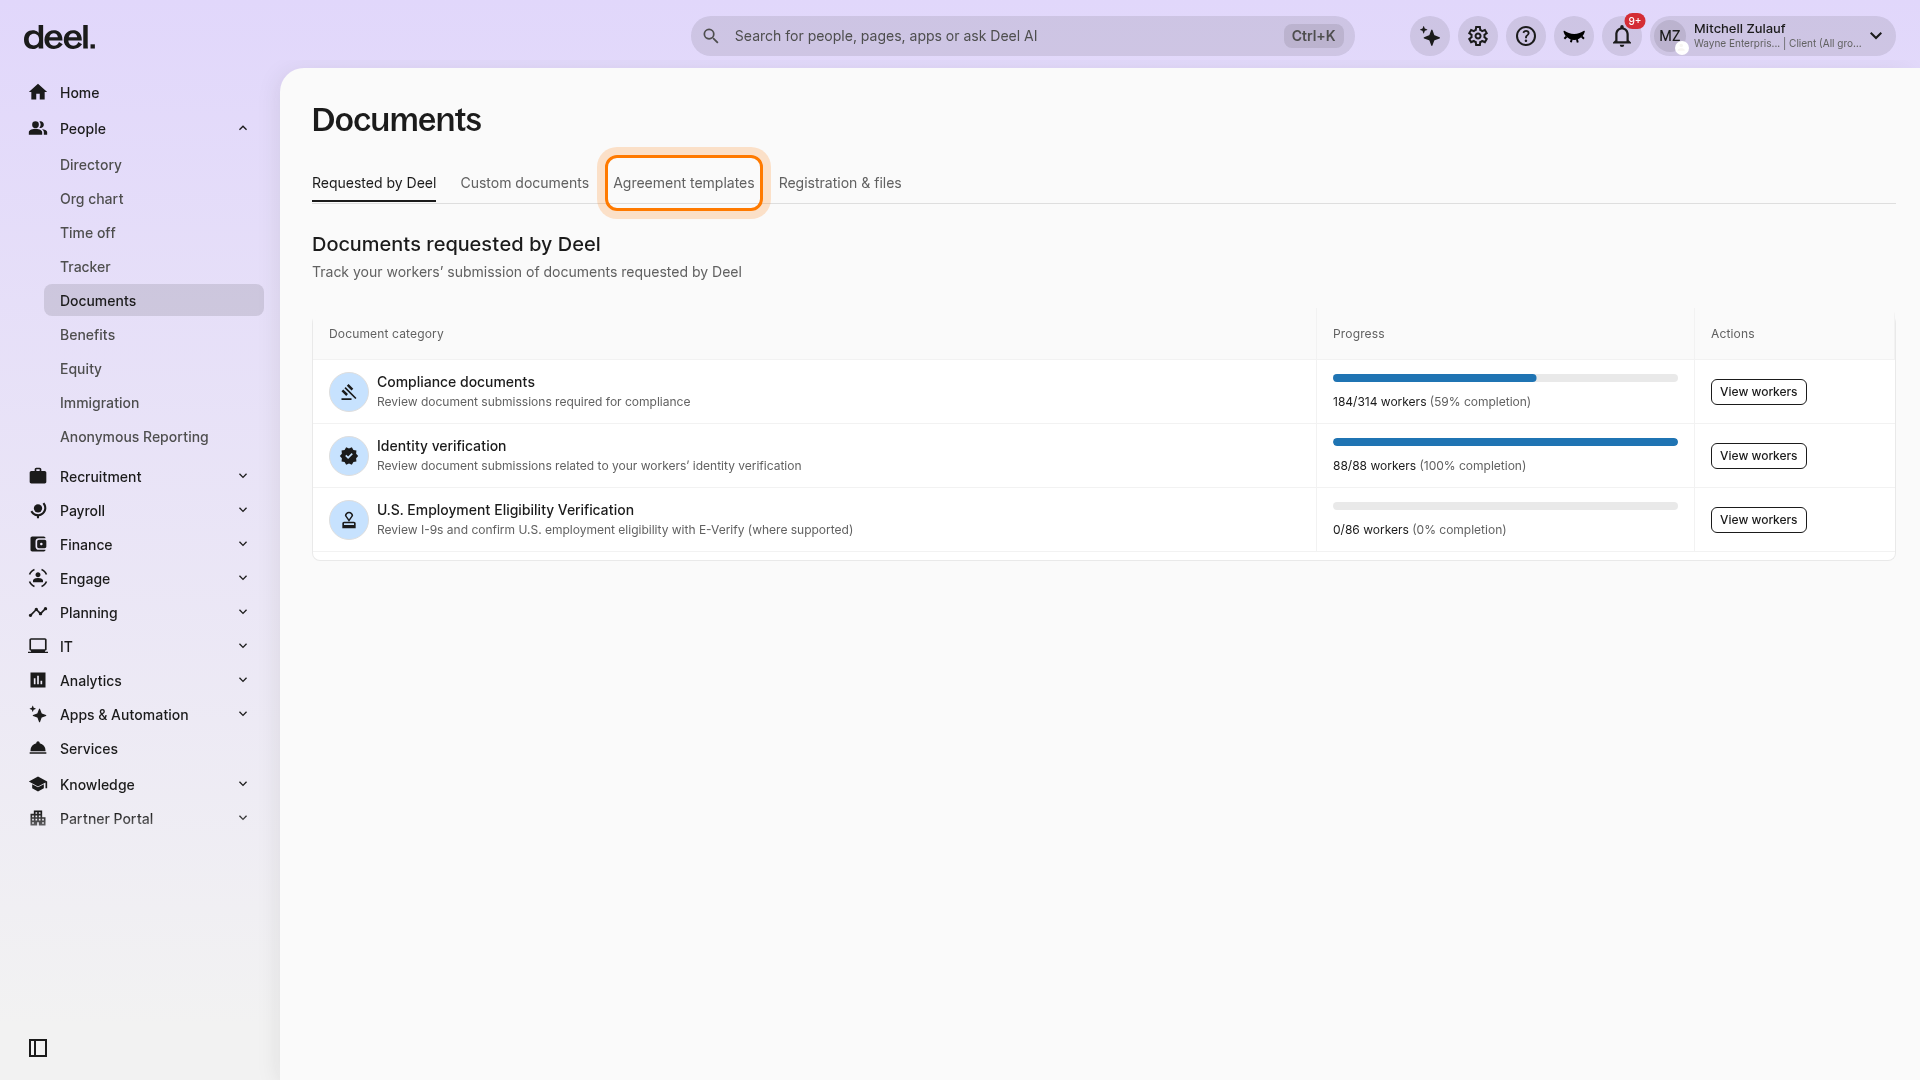Expand the IT menu chevron
The height and width of the screenshot is (1080, 1920).
click(243, 646)
